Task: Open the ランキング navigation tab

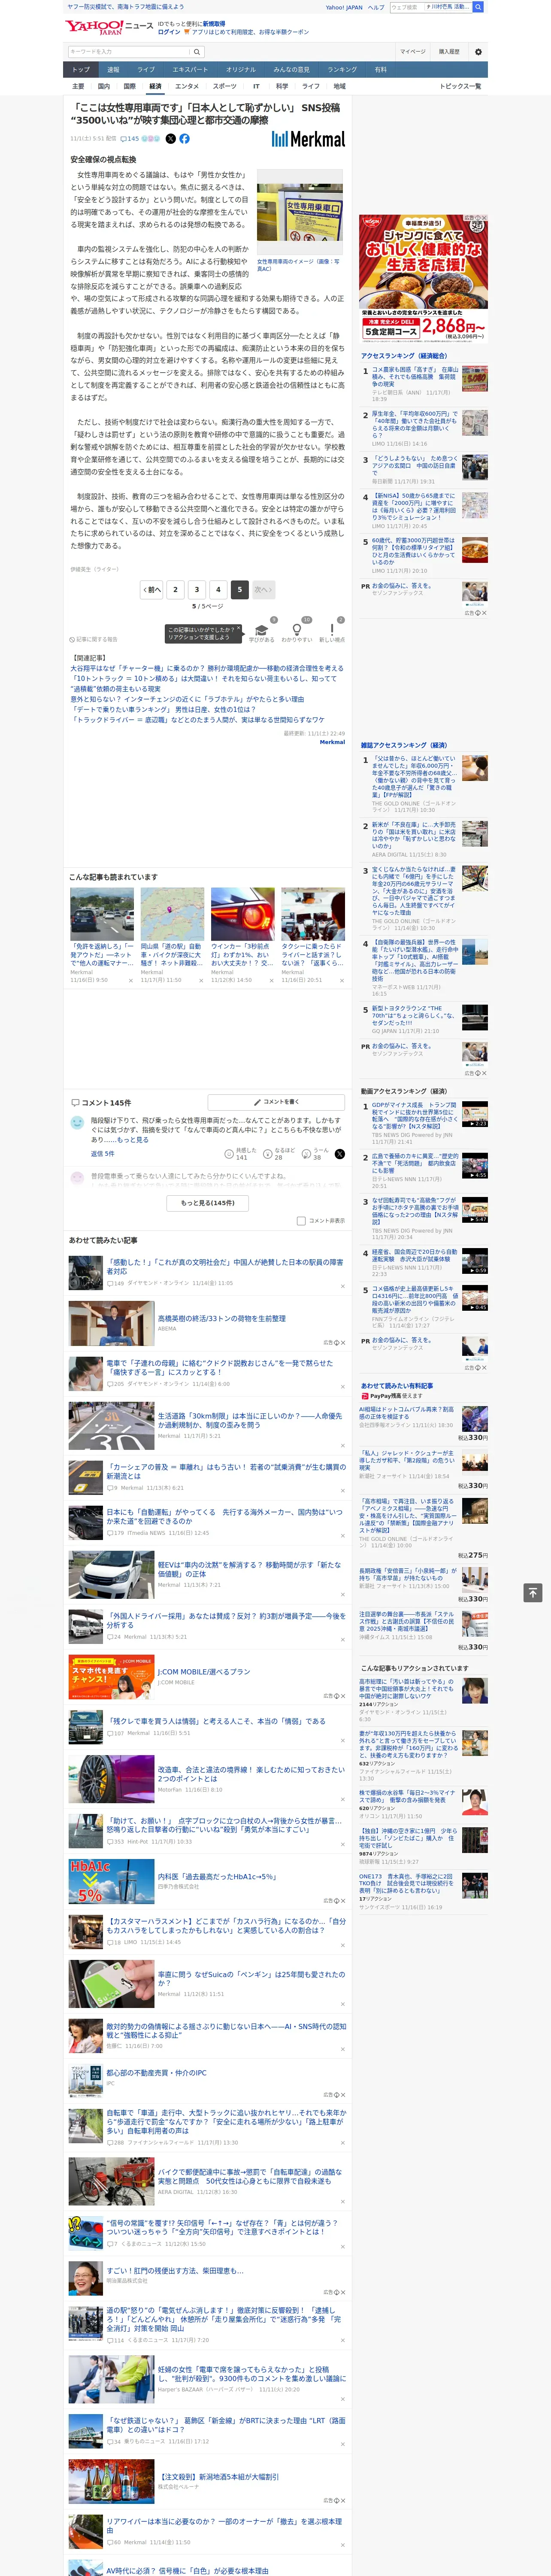Action: tap(342, 70)
